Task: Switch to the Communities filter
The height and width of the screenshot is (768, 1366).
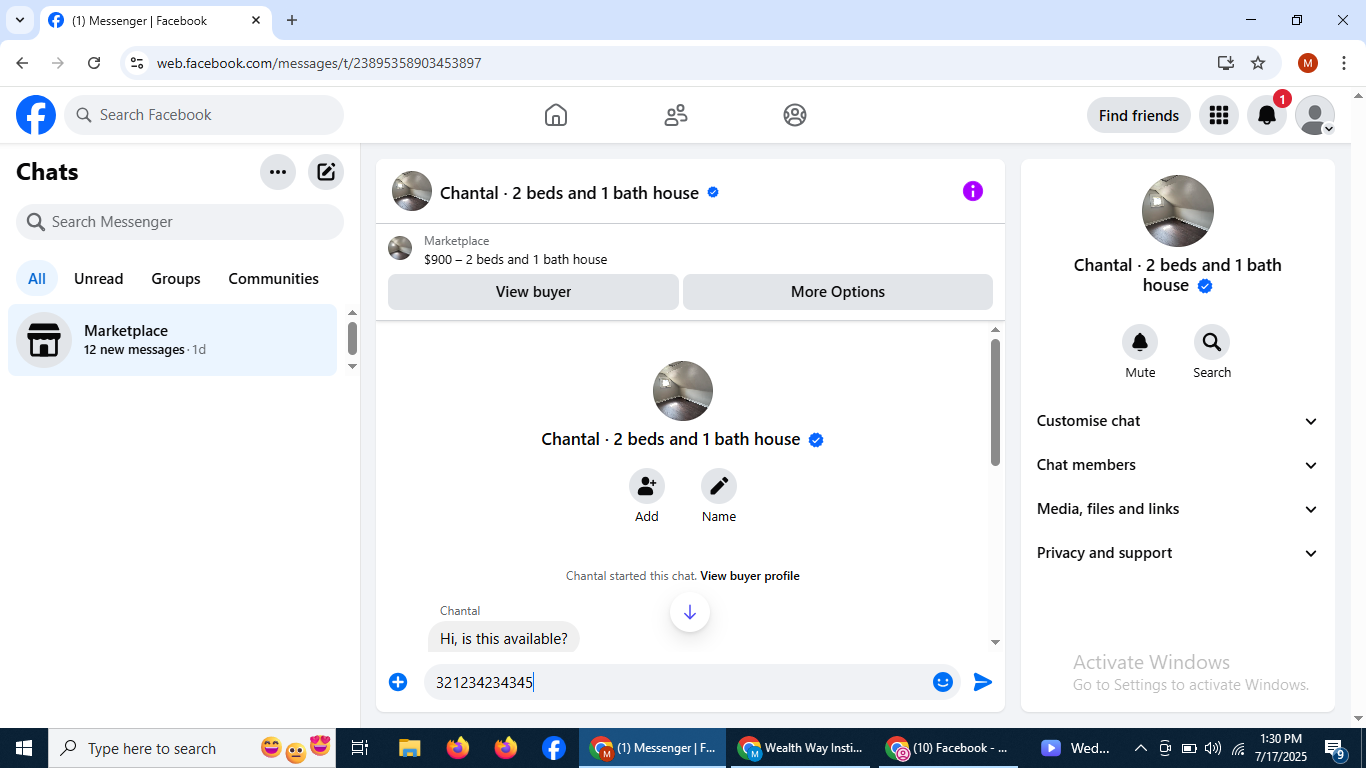Action: (274, 279)
